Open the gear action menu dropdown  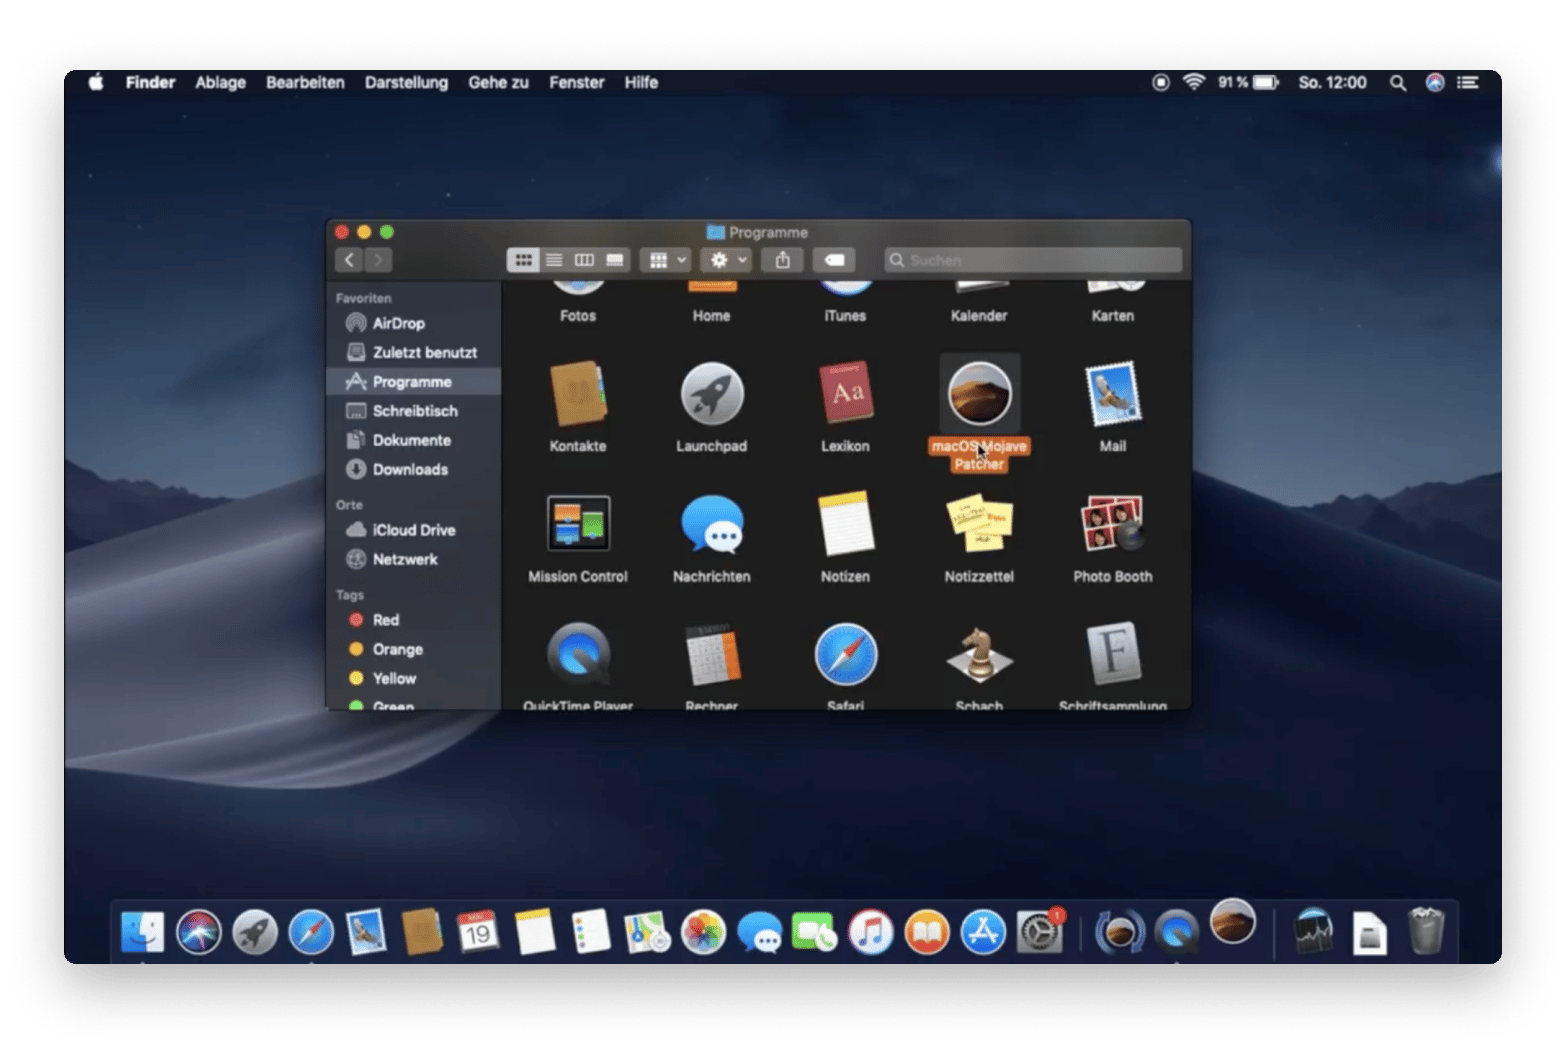click(726, 260)
